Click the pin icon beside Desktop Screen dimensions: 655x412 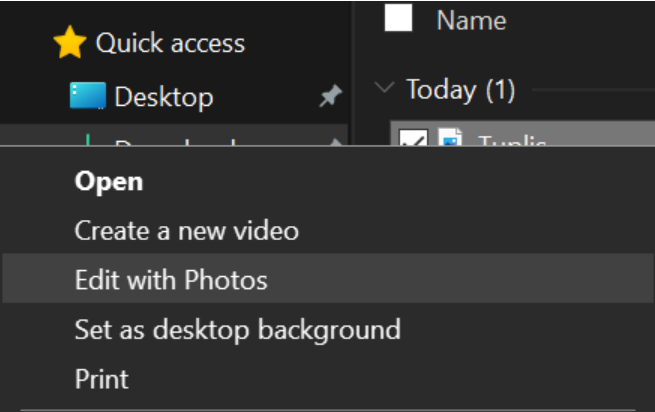pos(329,96)
